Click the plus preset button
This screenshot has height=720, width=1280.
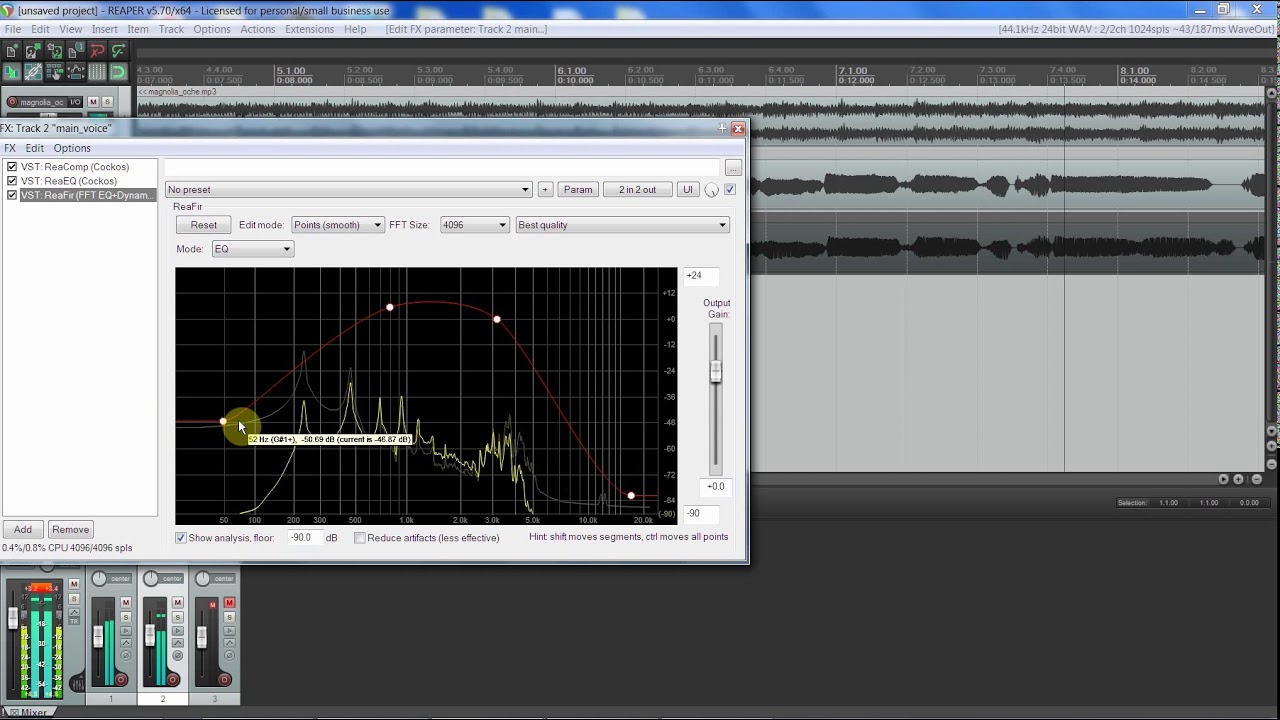(545, 190)
